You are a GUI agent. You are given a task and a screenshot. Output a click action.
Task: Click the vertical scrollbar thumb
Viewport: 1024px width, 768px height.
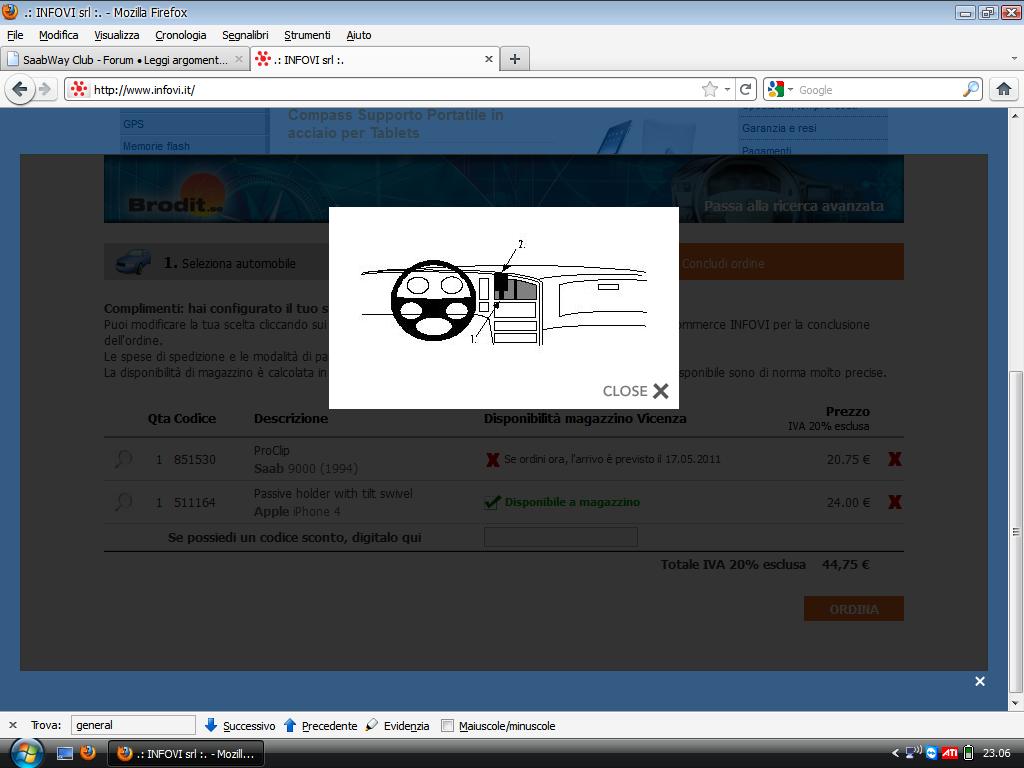click(x=1016, y=532)
